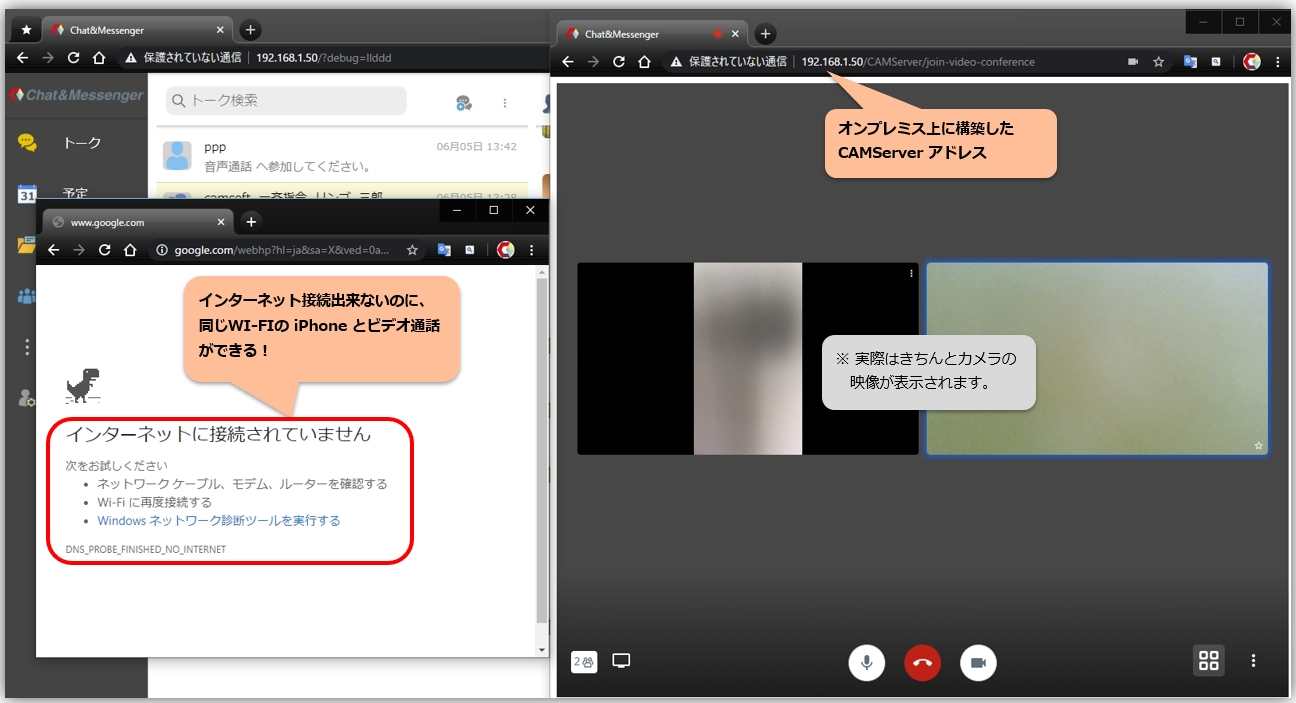The image size is (1296, 703).
Task: Reload the google.com error page
Action: (x=104, y=250)
